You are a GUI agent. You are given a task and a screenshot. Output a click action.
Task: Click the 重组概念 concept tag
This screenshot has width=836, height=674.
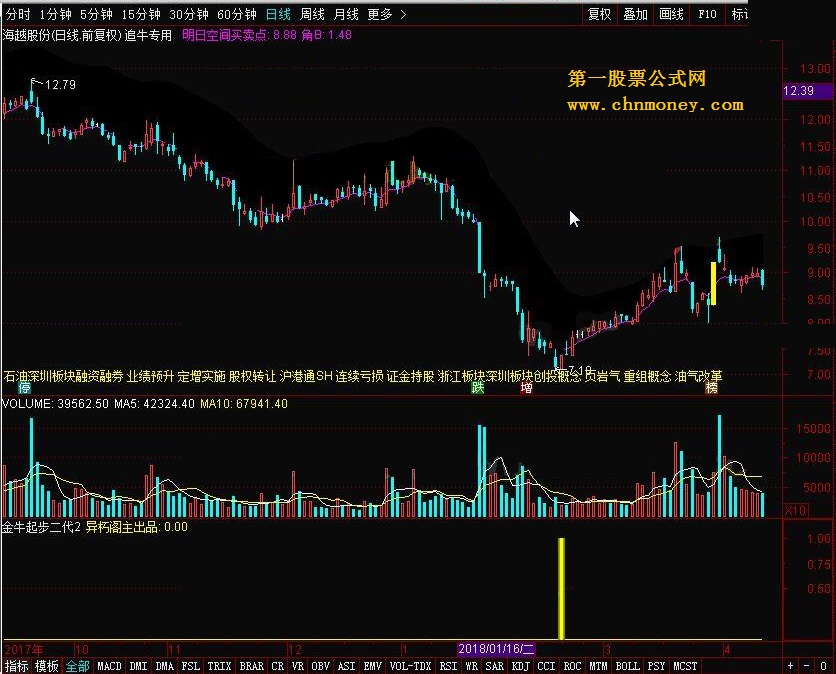648,376
